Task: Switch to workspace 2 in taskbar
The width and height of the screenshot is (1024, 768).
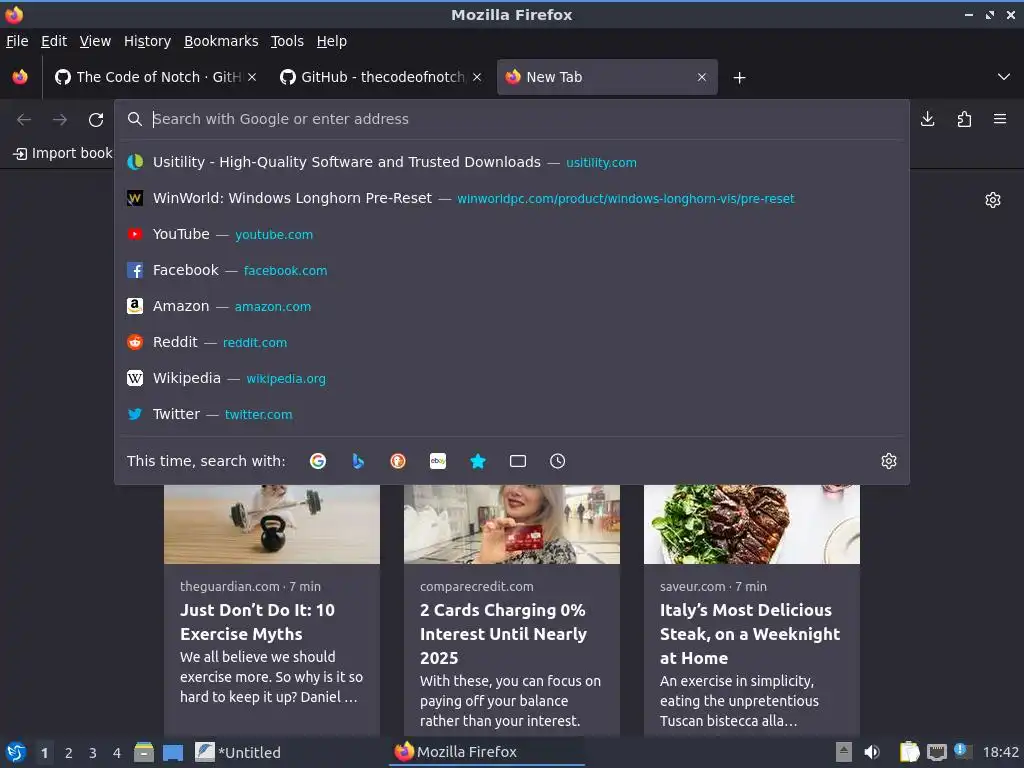Action: coord(69,753)
